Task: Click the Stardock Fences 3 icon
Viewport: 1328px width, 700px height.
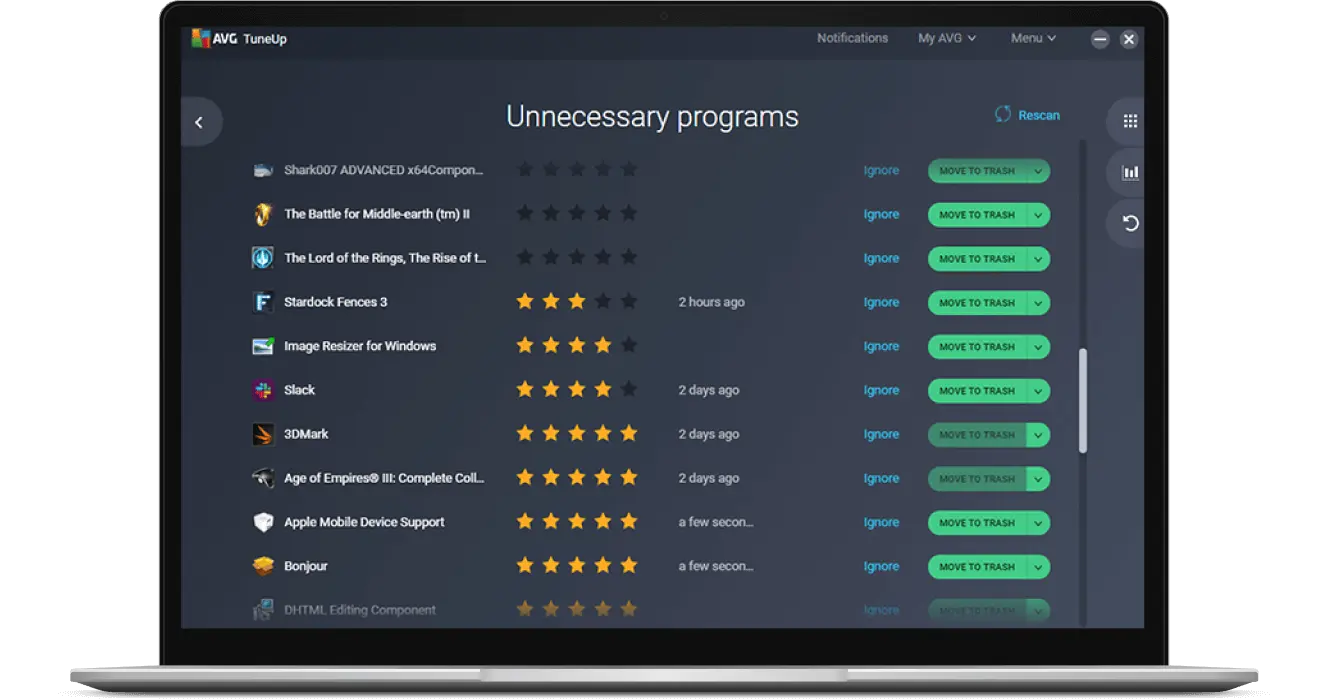Action: point(263,302)
